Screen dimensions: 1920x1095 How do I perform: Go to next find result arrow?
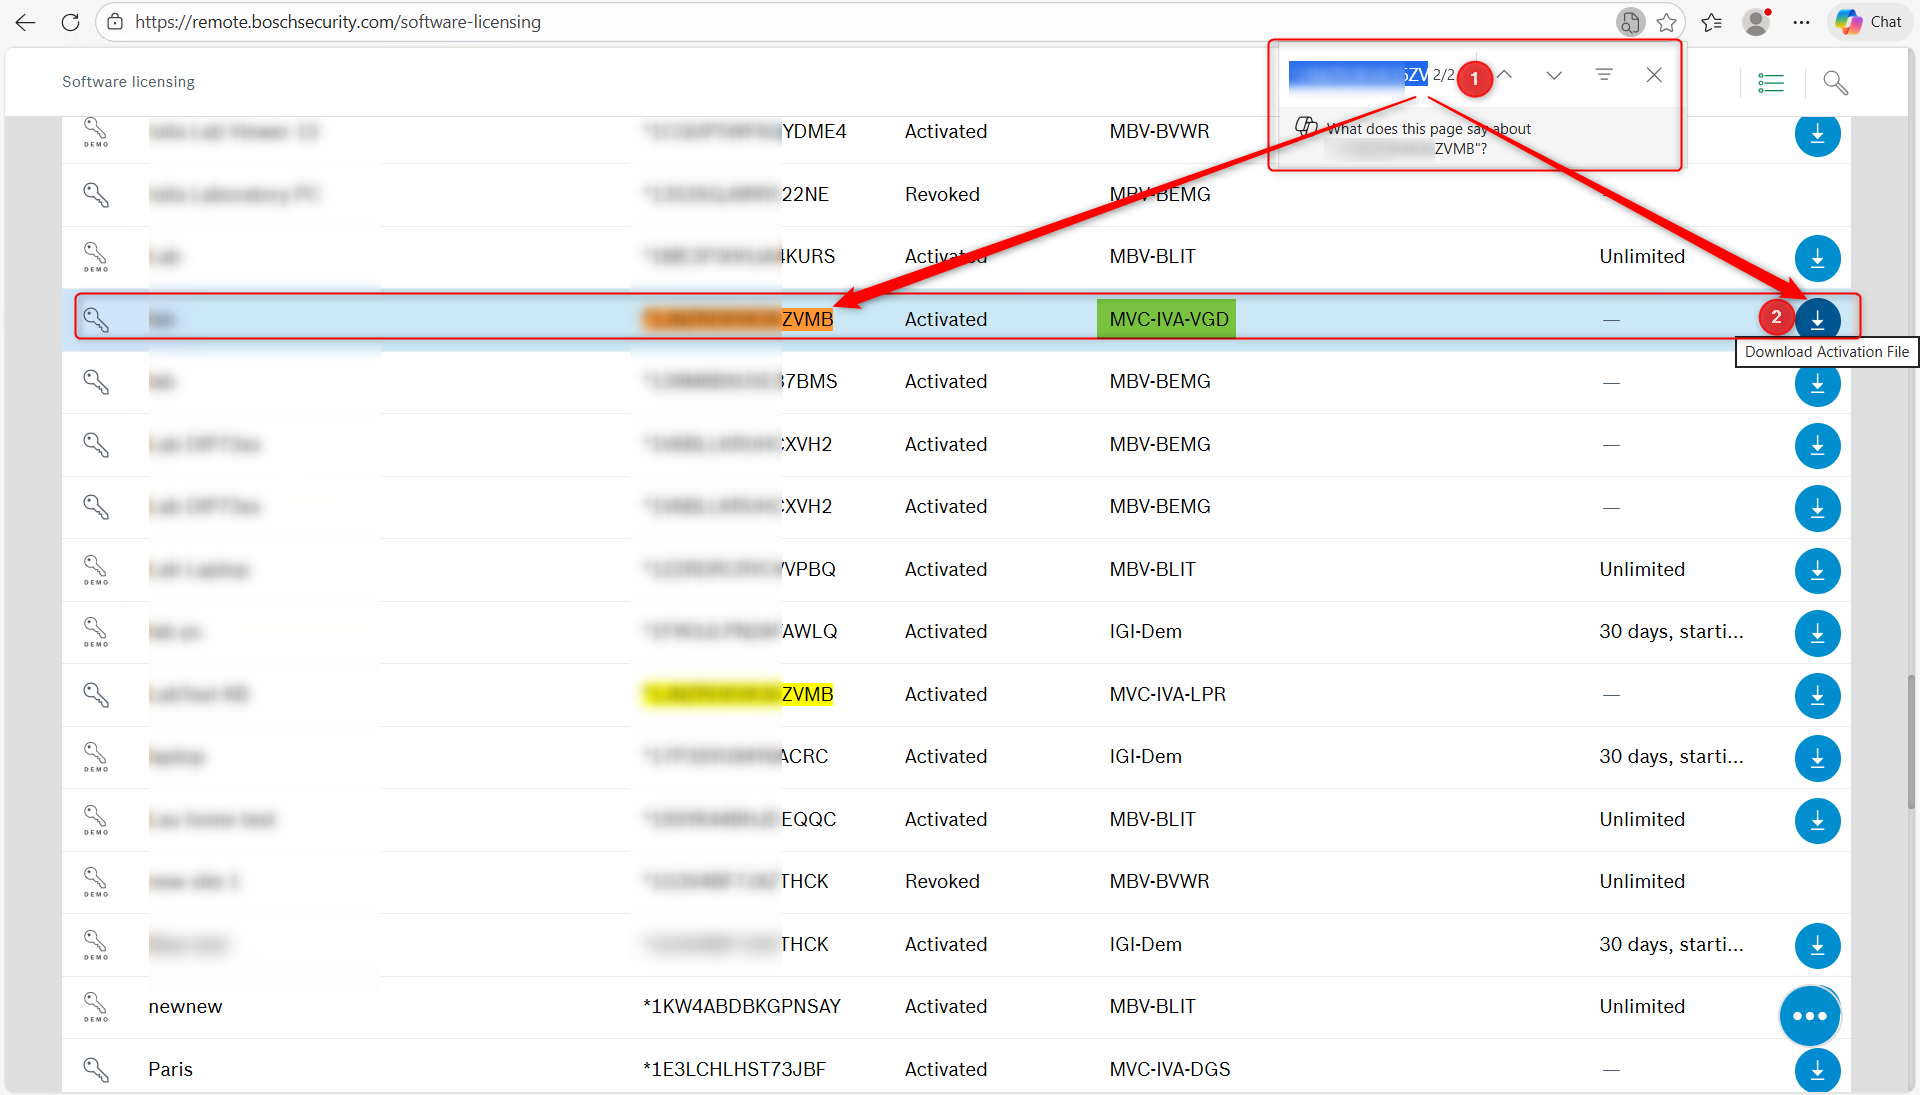[x=1553, y=75]
